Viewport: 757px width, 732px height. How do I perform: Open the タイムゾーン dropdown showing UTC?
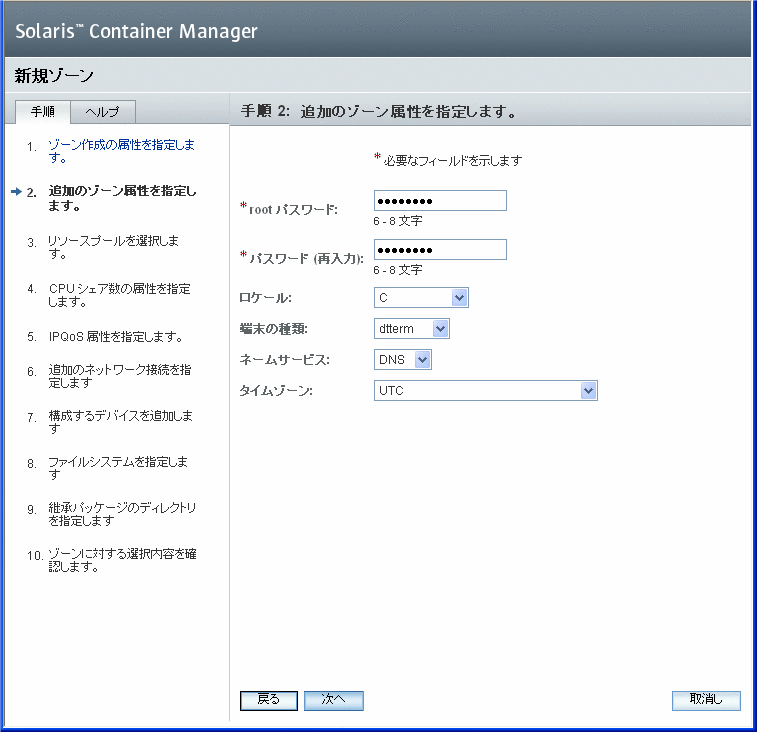486,391
